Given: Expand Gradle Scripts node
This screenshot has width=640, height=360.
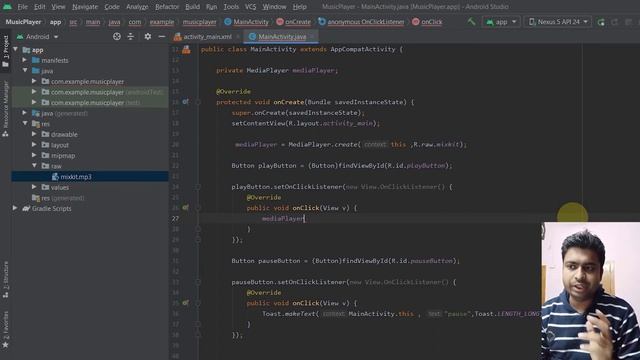Looking at the screenshot, I should 16,208.
